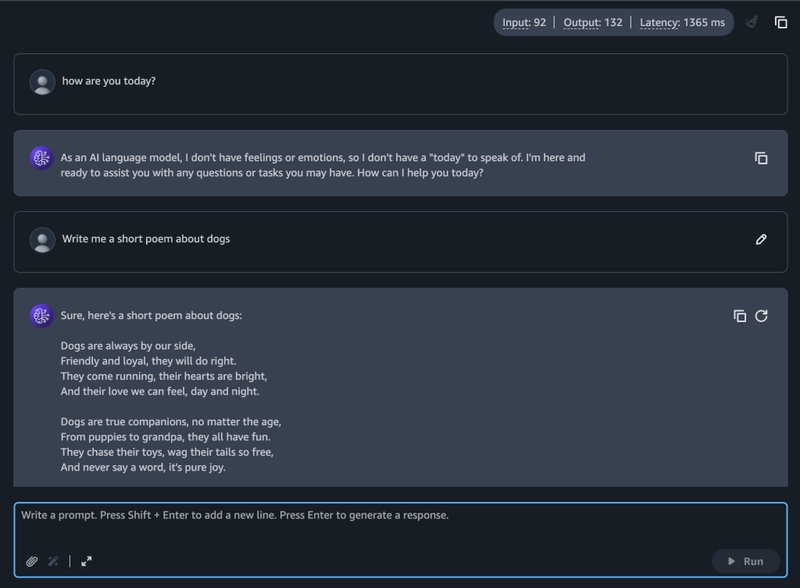Click the user avatar beside 'how are you today?'
This screenshot has height=588, width=800.
pos(42,82)
